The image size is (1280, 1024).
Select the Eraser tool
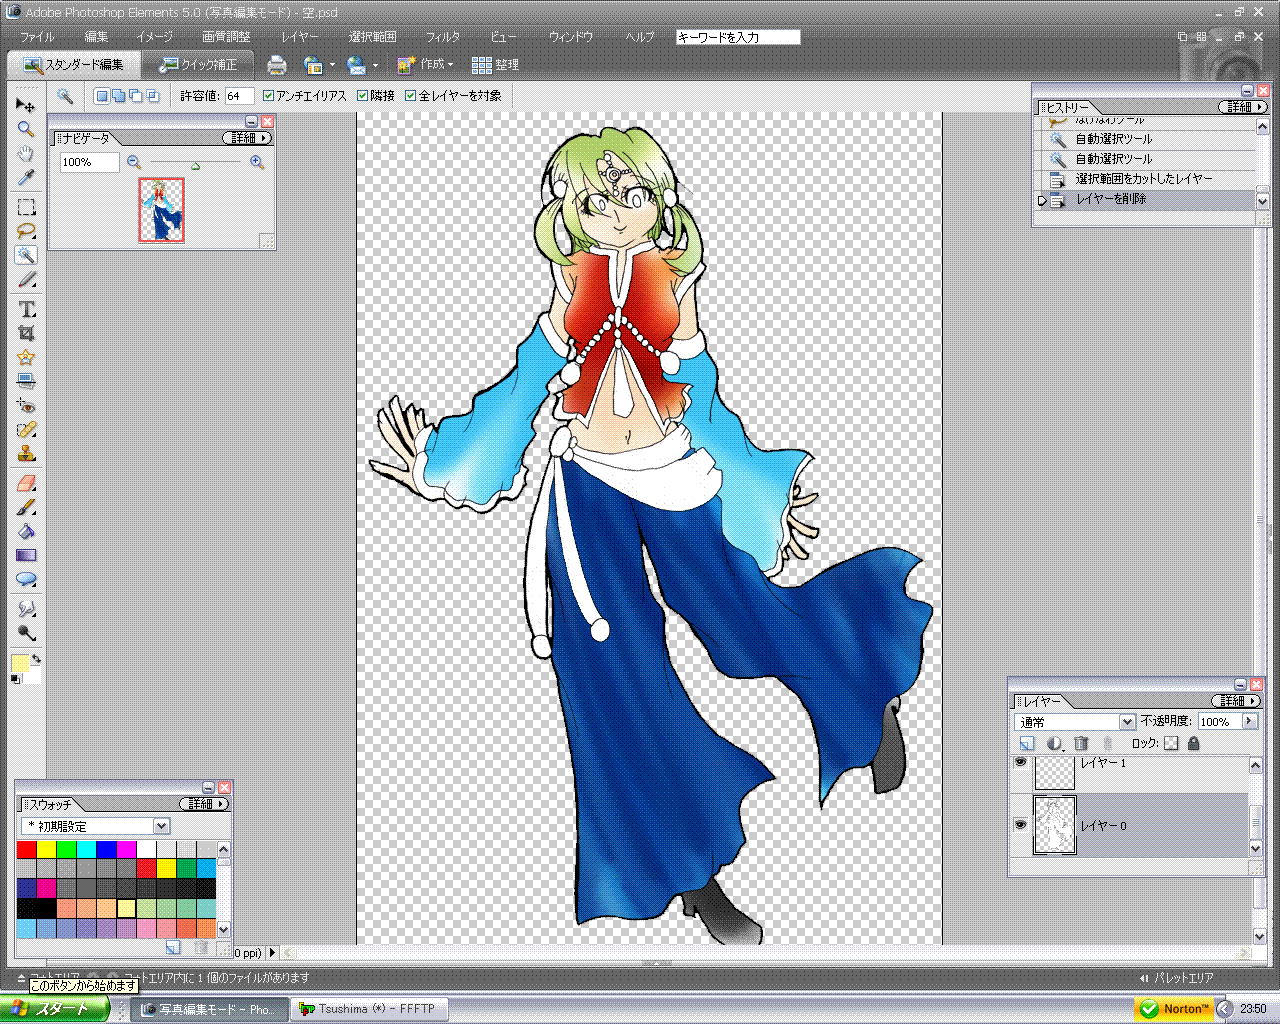click(26, 484)
